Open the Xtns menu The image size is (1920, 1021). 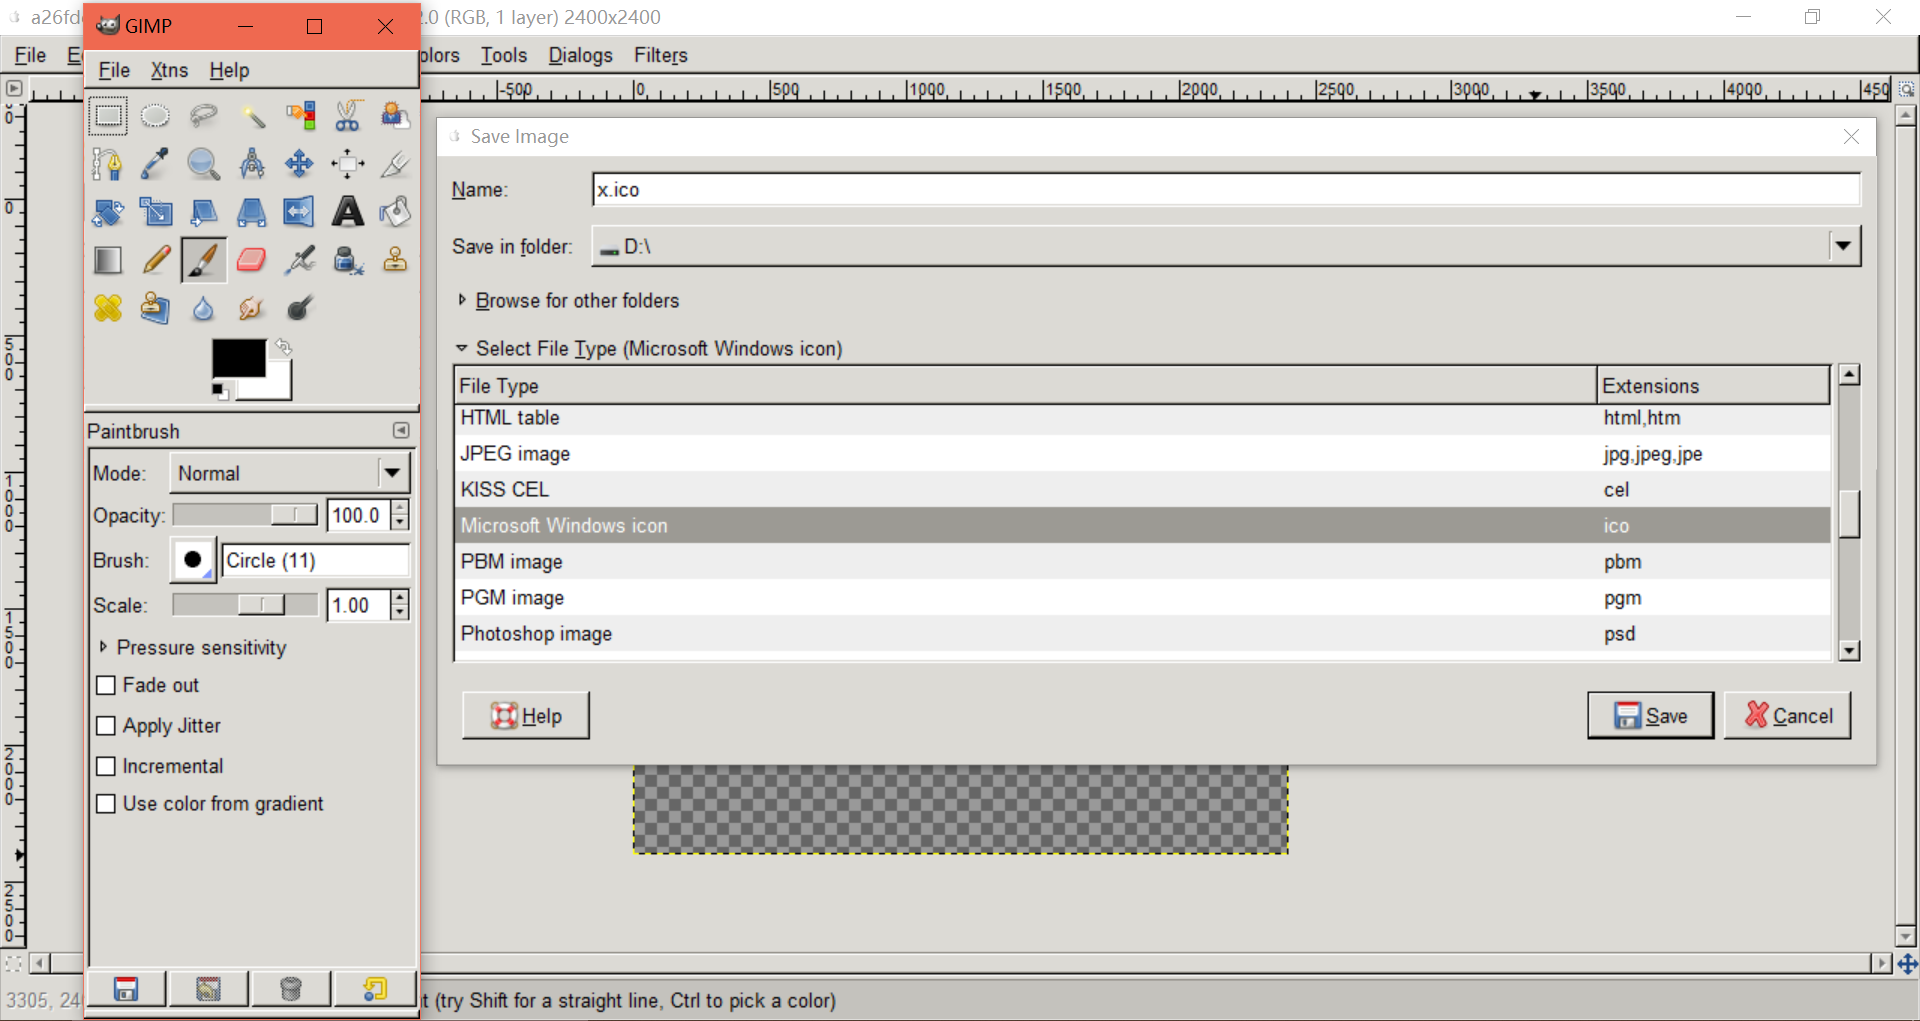[x=169, y=70]
